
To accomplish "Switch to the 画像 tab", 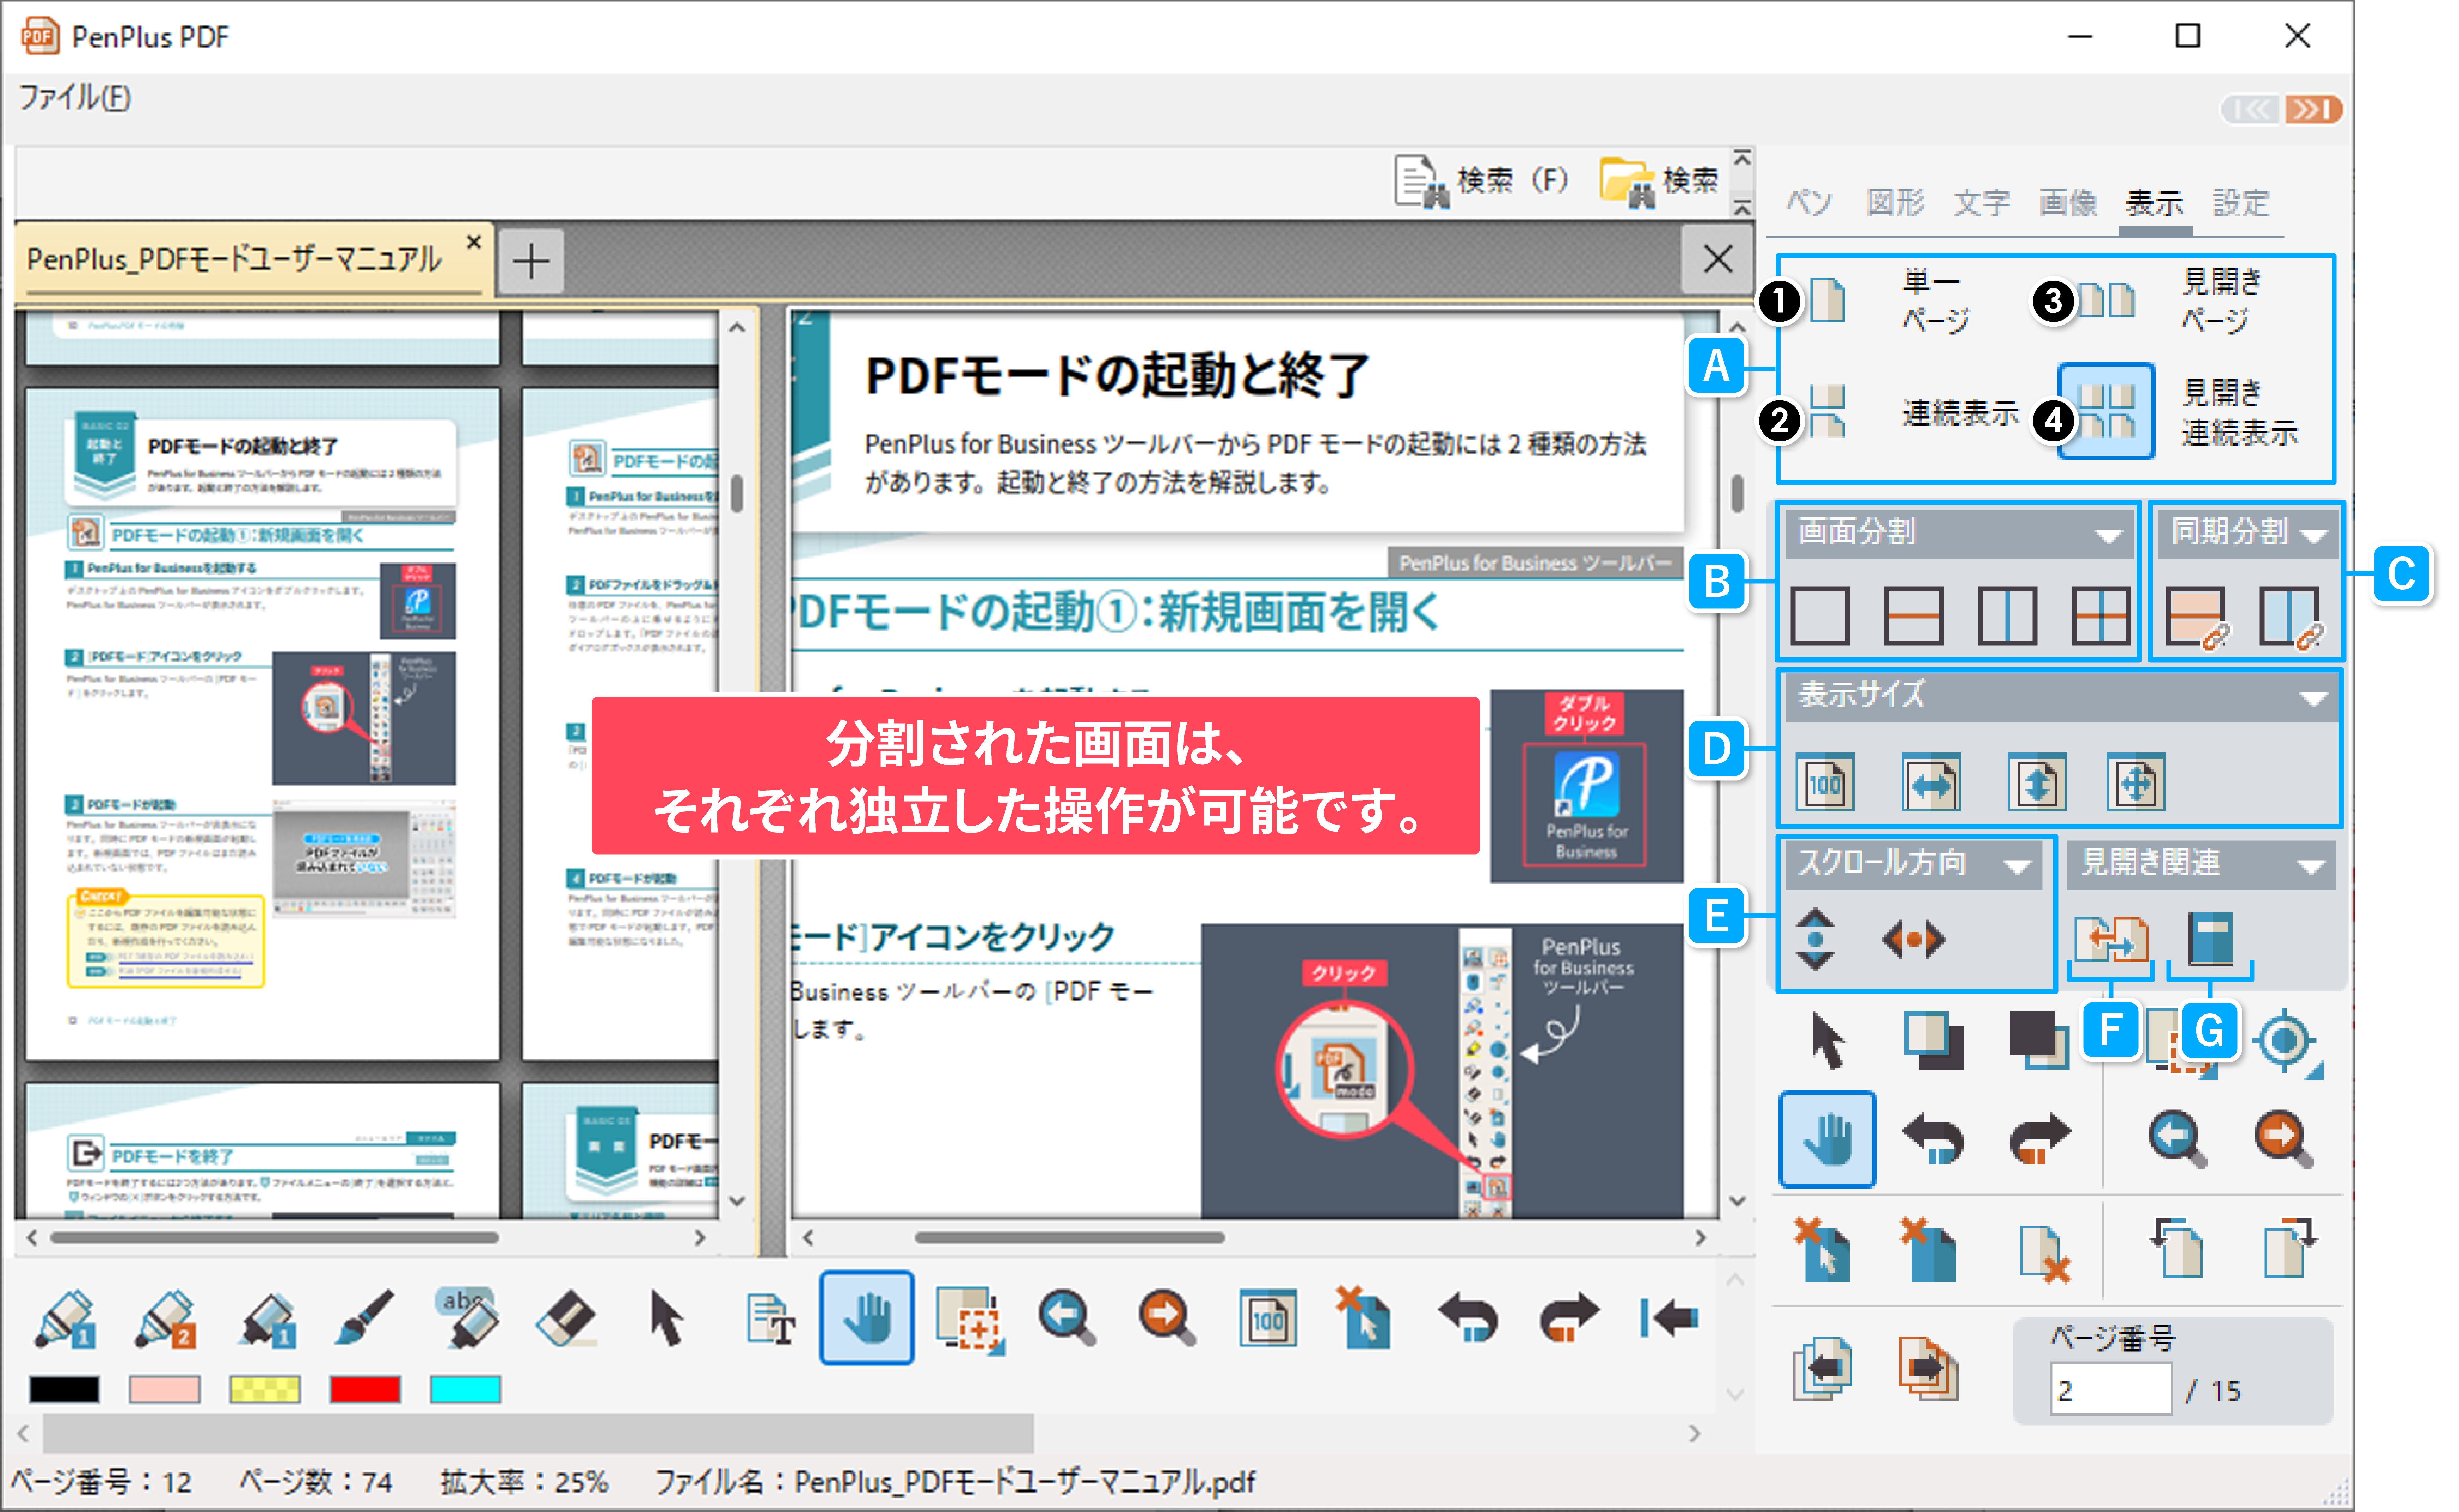I will (x=2068, y=203).
